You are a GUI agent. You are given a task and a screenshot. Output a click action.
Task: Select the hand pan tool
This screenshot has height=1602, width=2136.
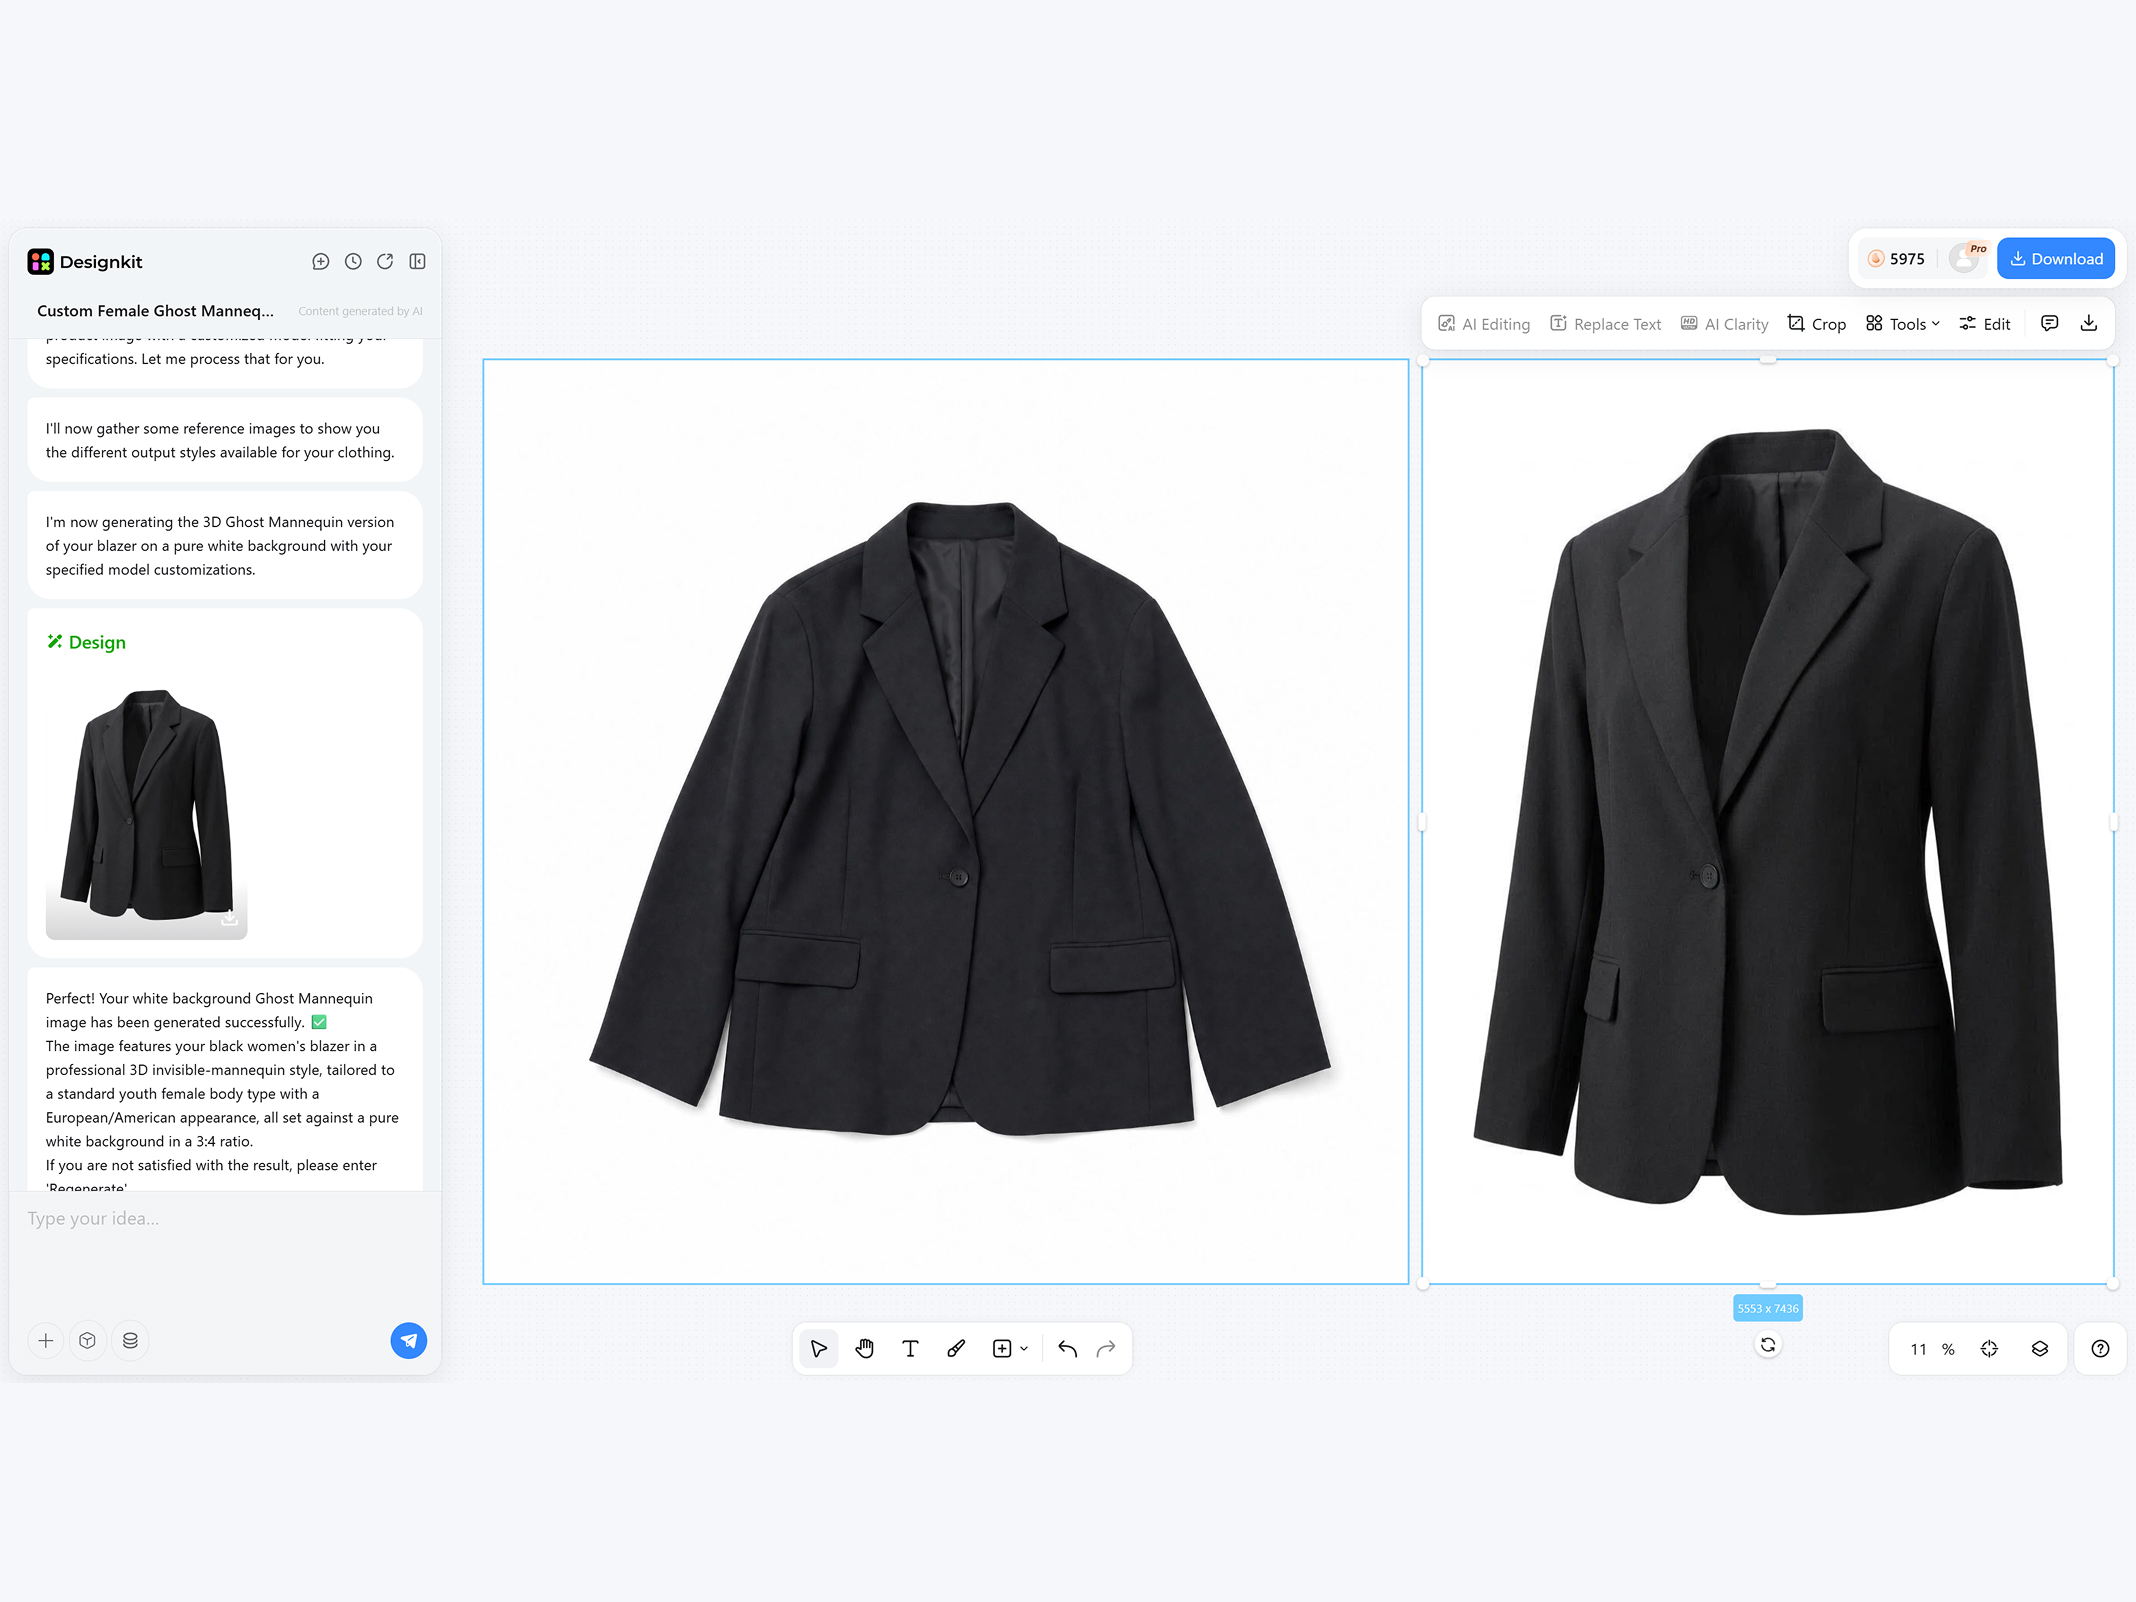click(865, 1349)
